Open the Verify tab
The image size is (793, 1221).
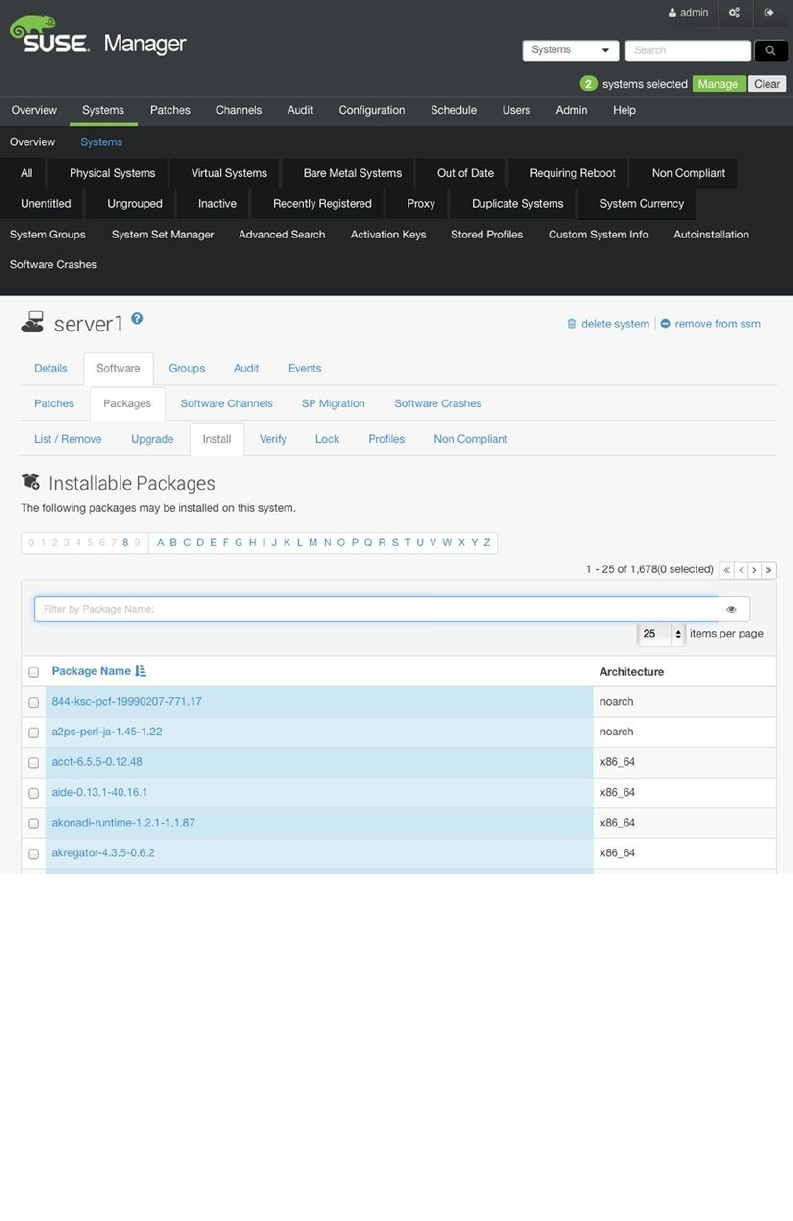point(273,439)
